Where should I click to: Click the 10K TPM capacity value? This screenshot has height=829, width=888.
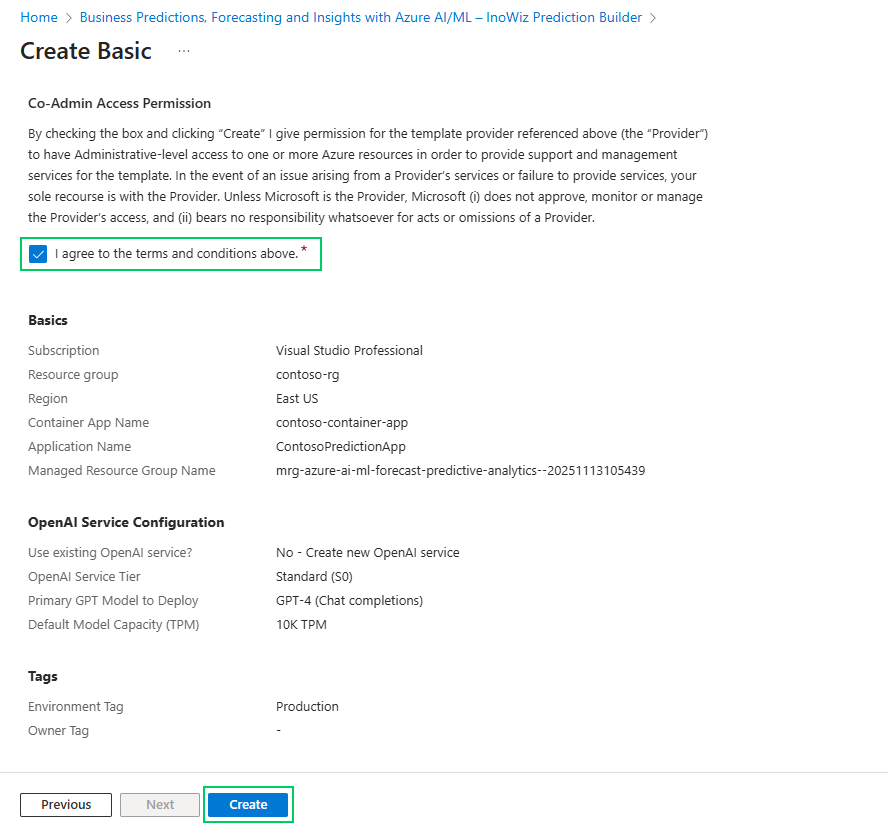pyautogui.click(x=301, y=625)
